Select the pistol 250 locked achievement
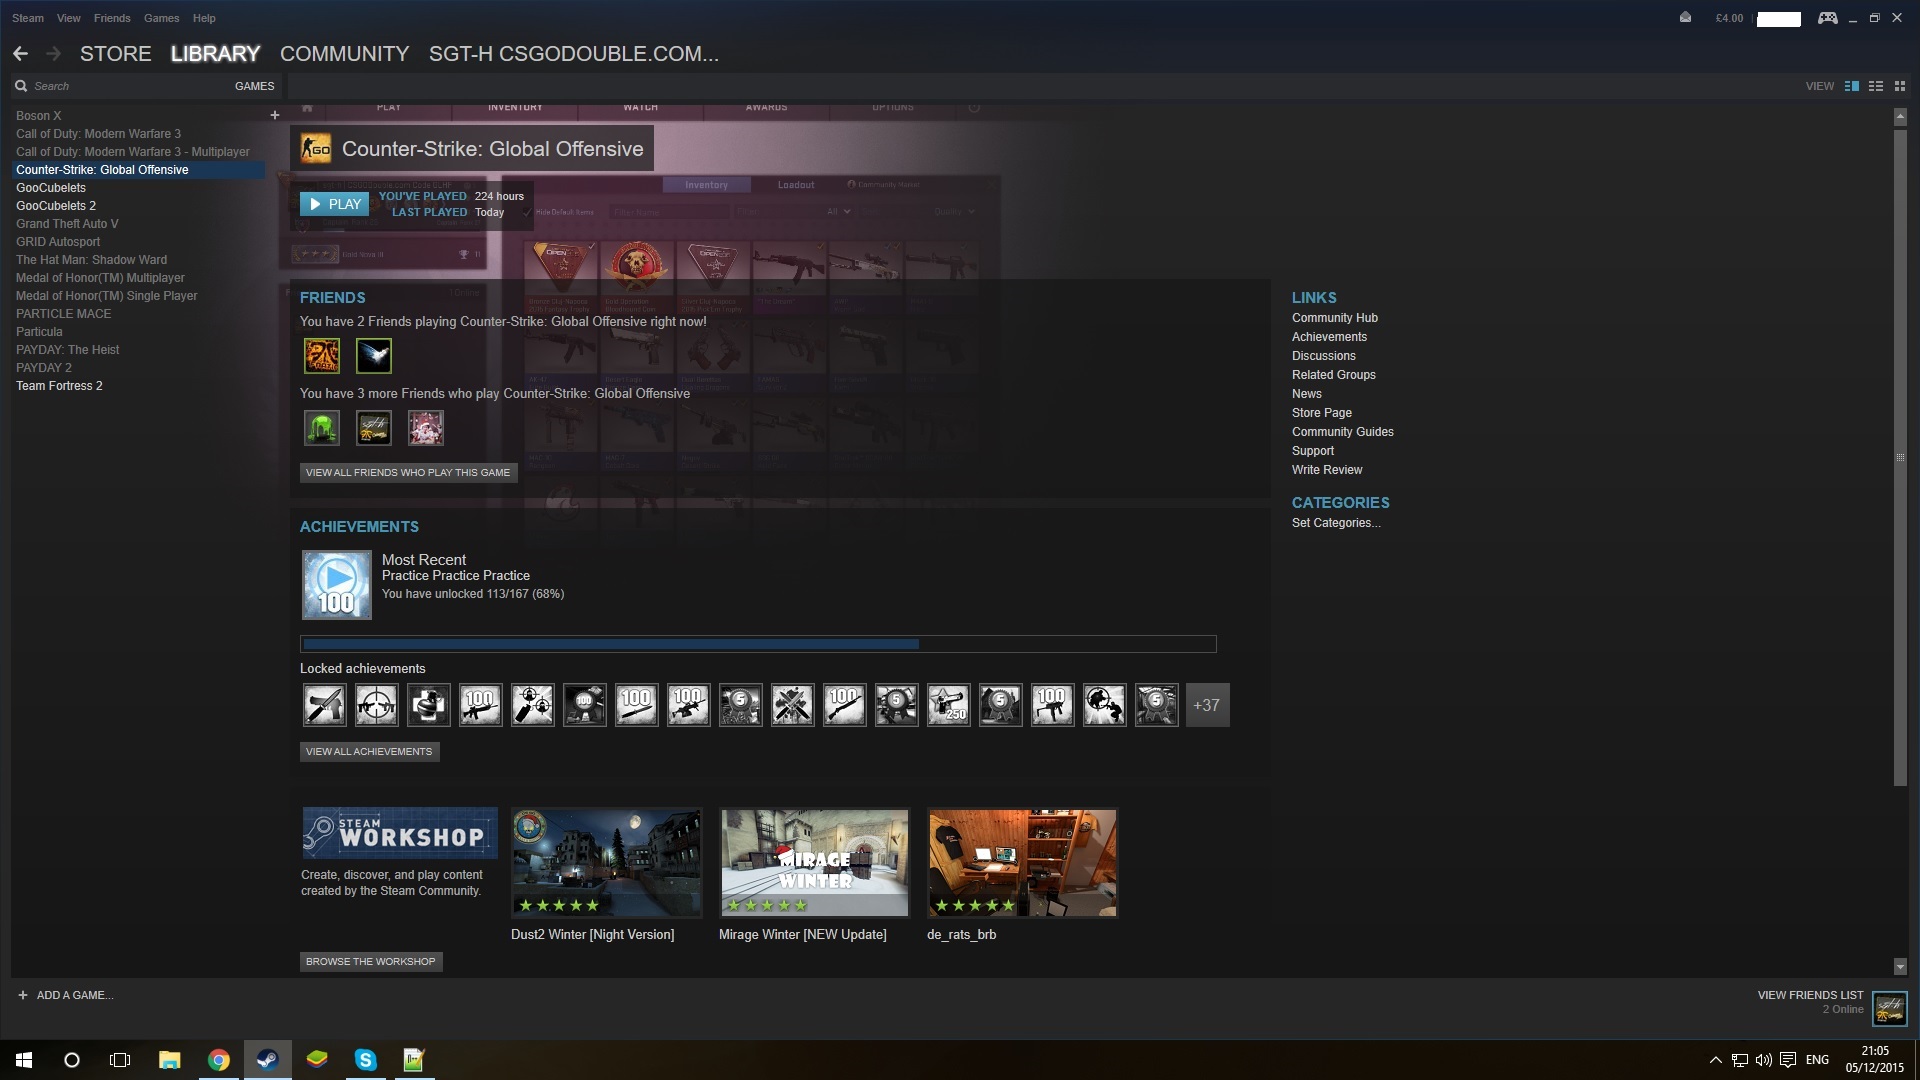This screenshot has height=1080, width=1920. click(949, 705)
